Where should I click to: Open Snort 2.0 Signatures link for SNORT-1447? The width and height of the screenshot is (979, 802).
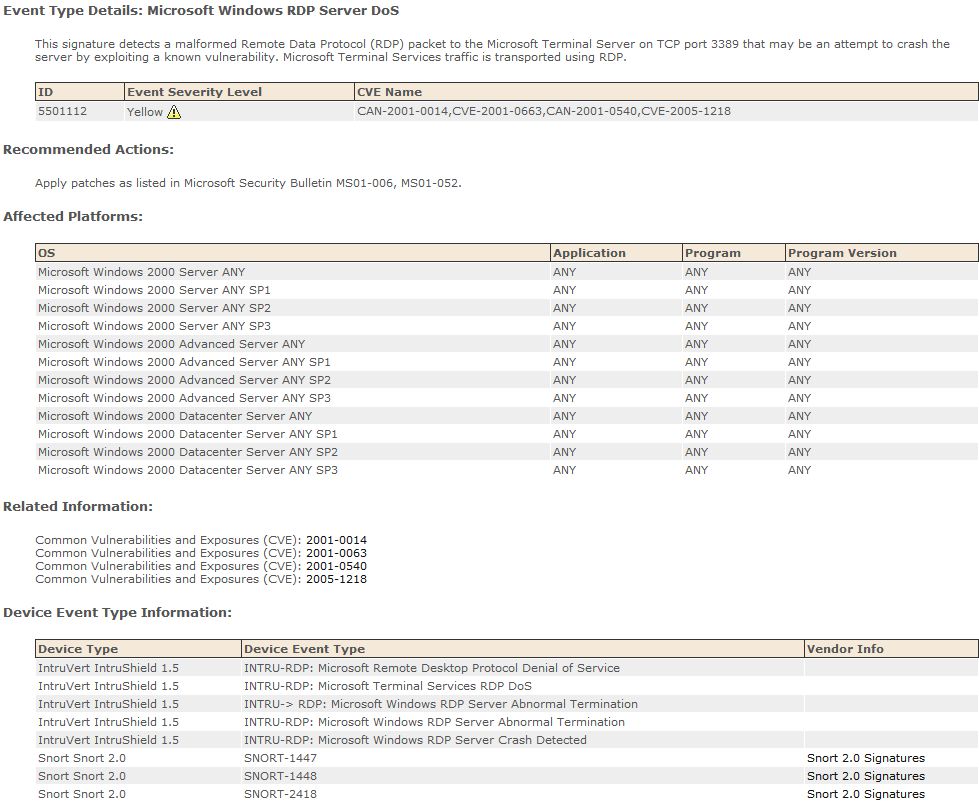(x=865, y=758)
